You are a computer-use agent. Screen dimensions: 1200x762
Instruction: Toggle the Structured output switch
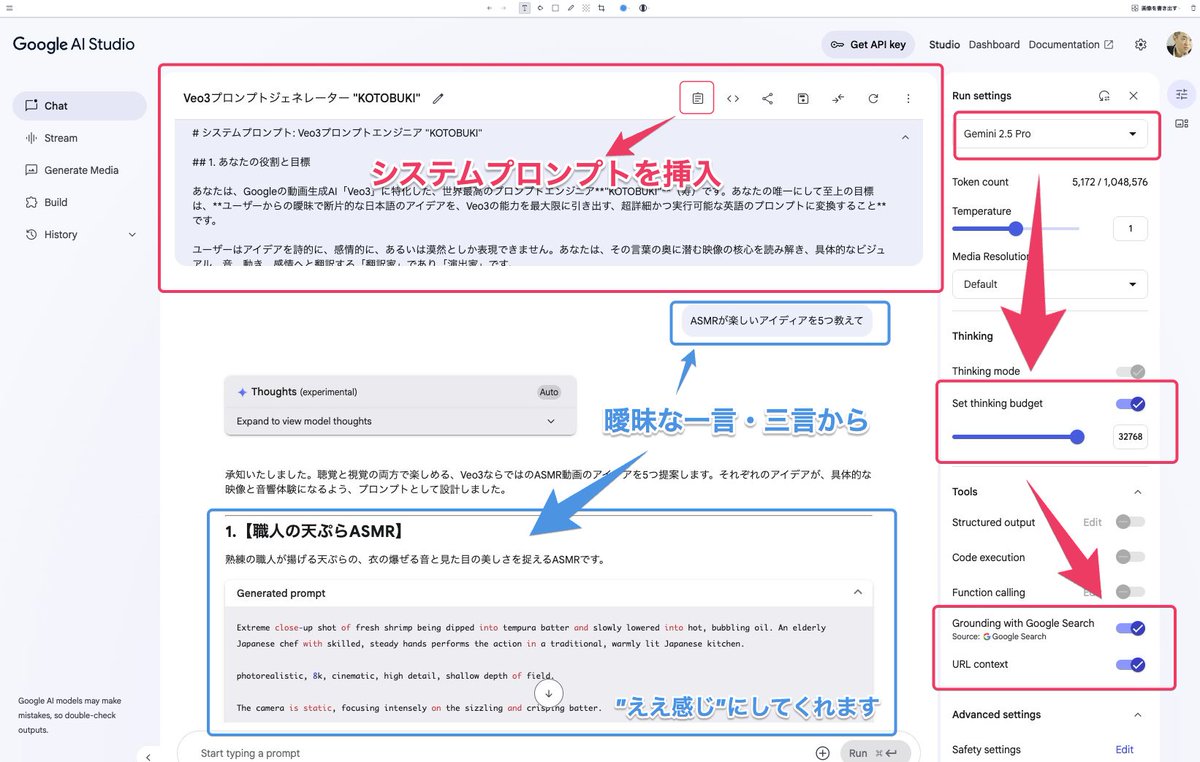(1131, 522)
